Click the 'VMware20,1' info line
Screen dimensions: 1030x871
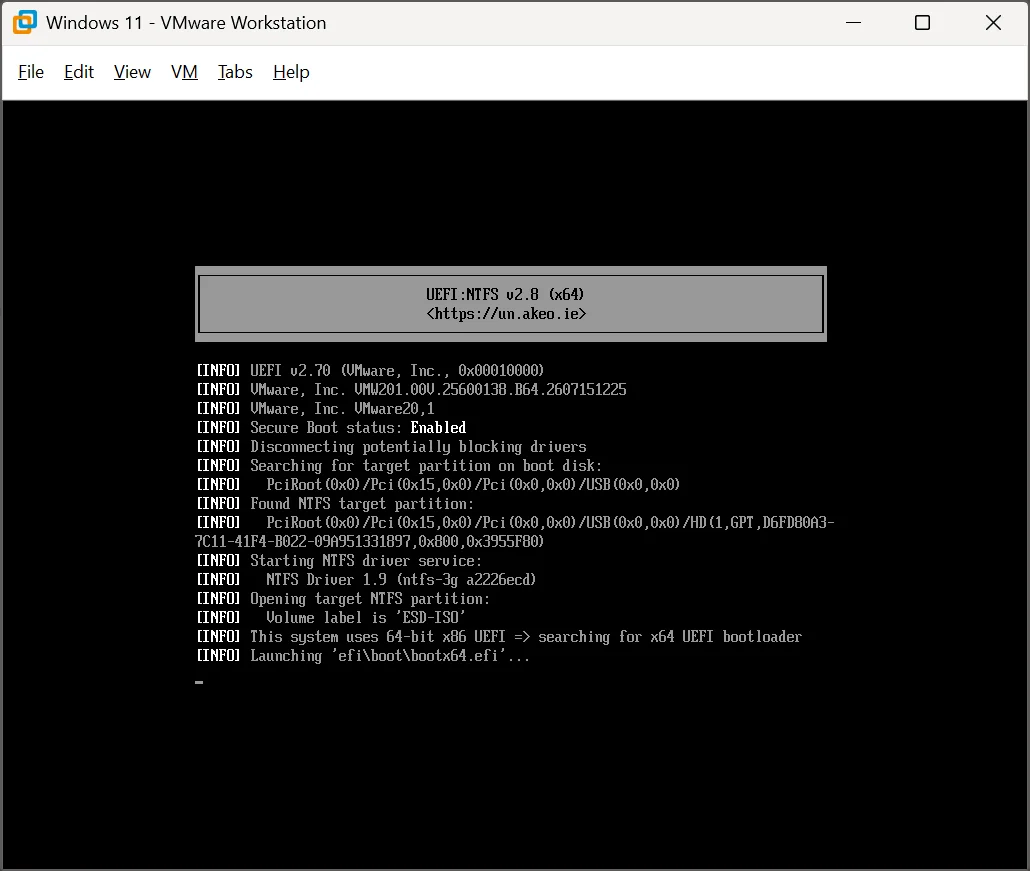pos(315,409)
